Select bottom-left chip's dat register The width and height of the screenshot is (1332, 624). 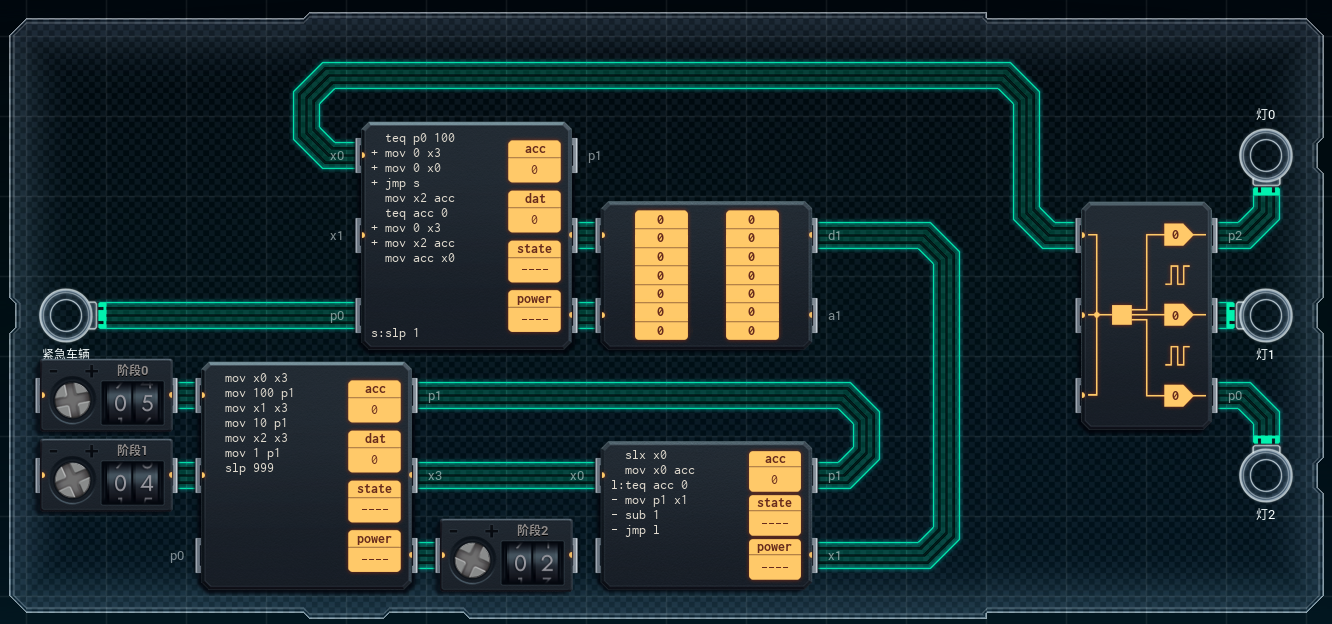coord(374,451)
